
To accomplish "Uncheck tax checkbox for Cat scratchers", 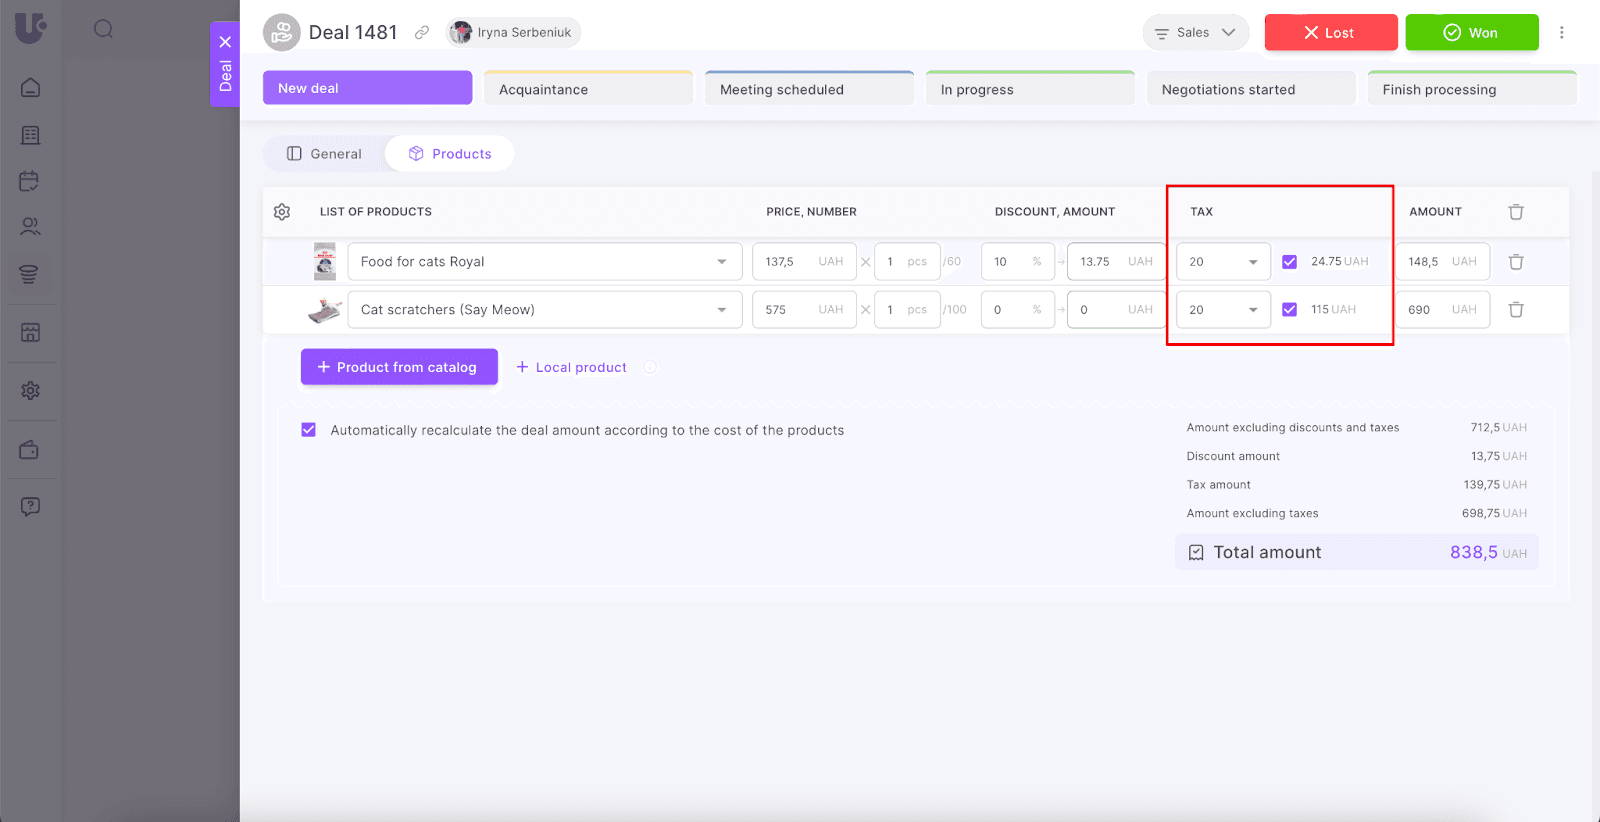I will click(x=1289, y=310).
